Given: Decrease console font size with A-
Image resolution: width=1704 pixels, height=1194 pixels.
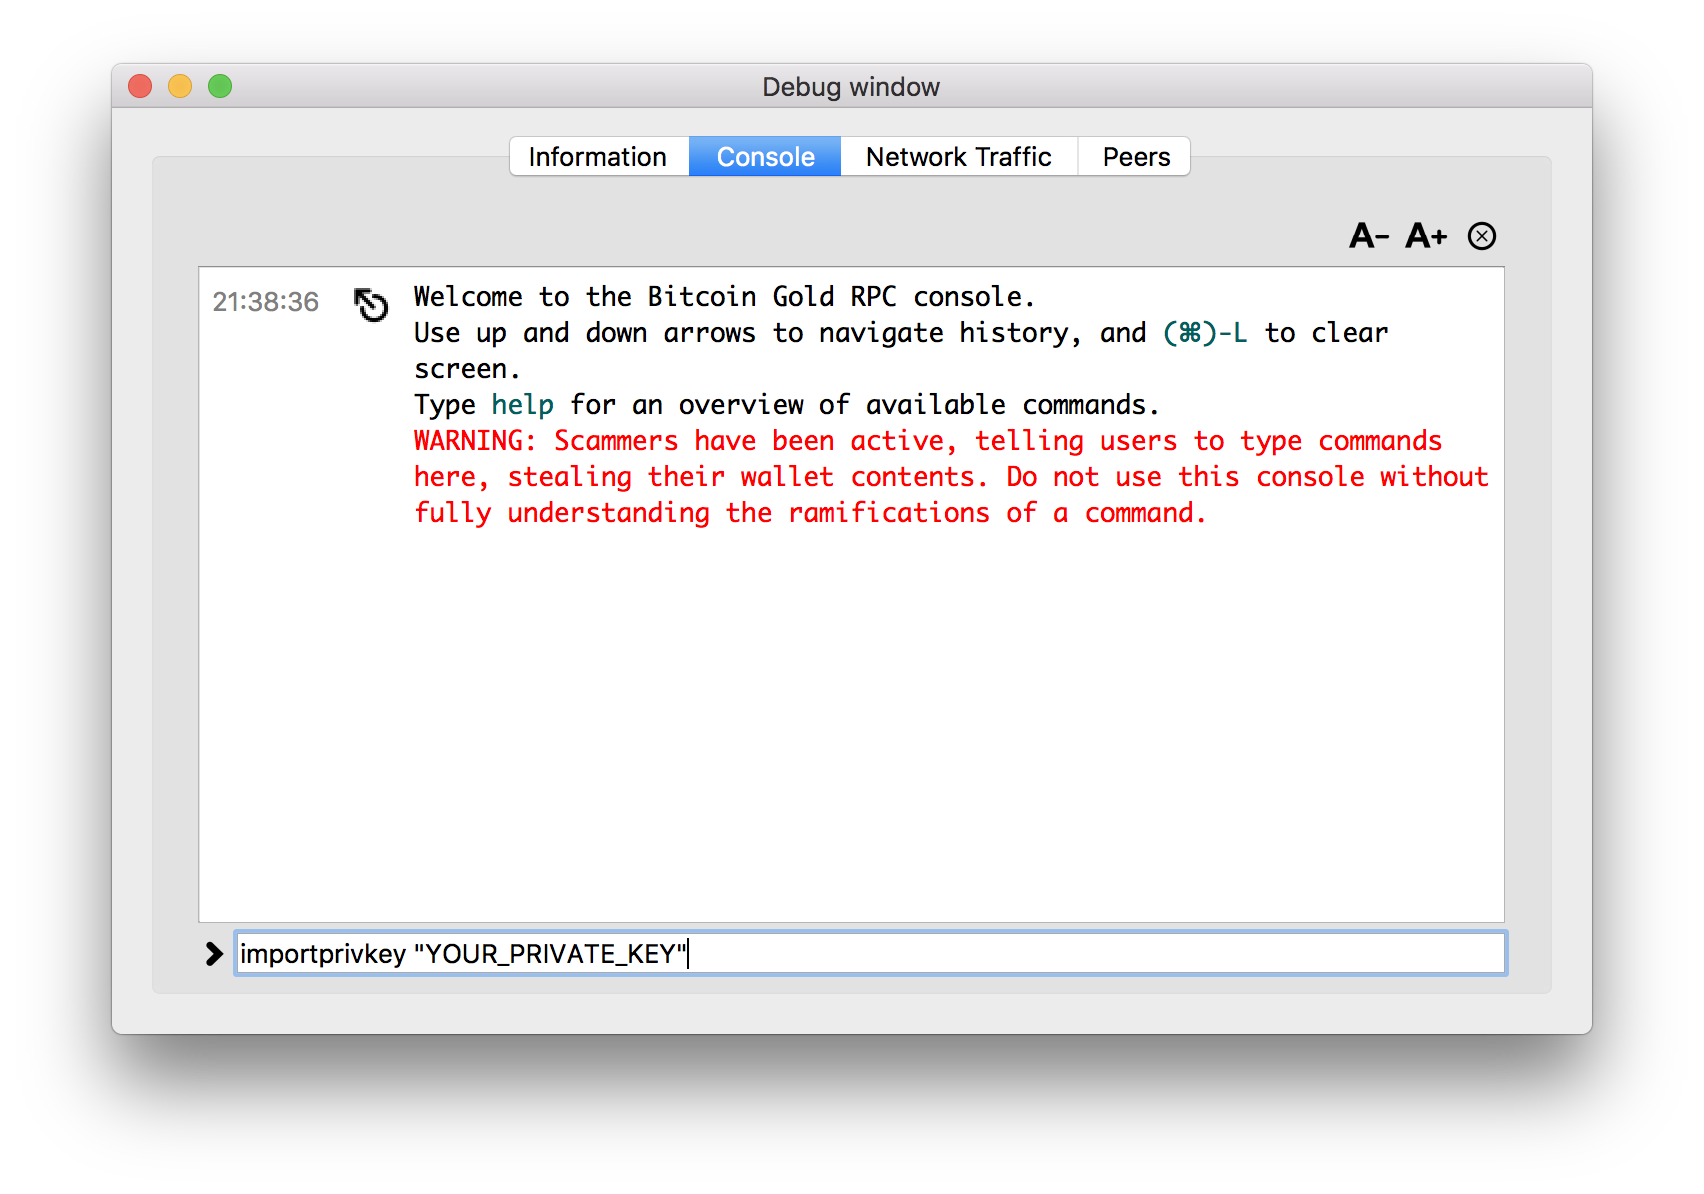Looking at the screenshot, I should (1369, 236).
